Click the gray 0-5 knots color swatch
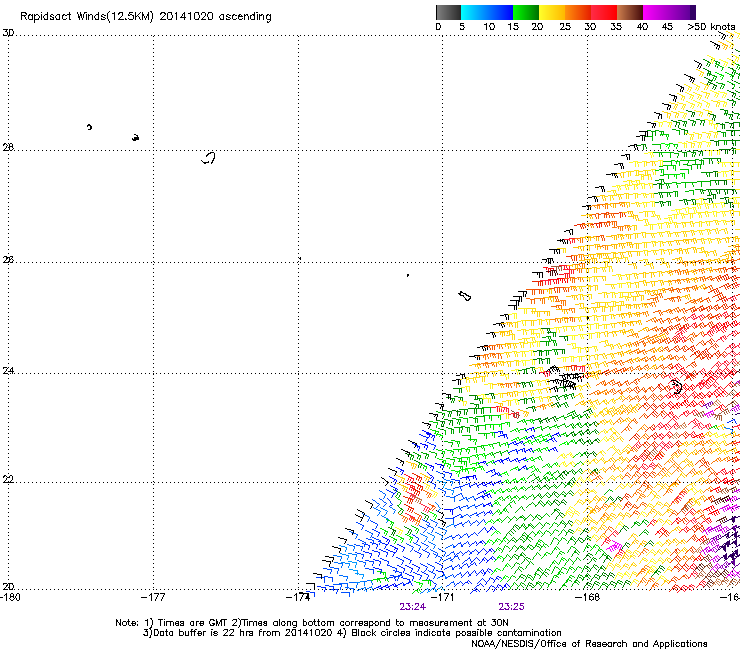 [448, 12]
